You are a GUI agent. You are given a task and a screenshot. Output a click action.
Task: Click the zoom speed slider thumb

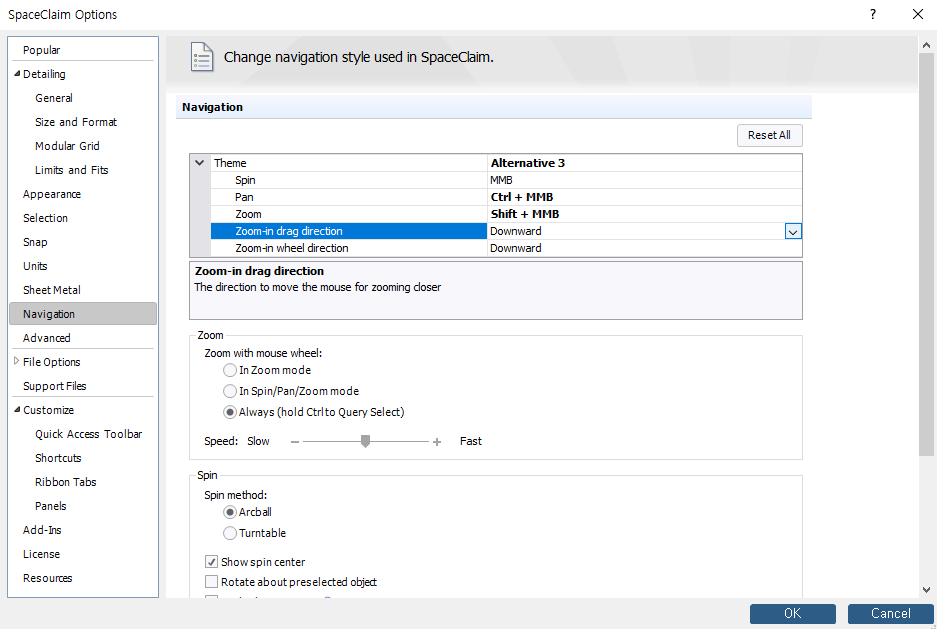[x=365, y=441]
